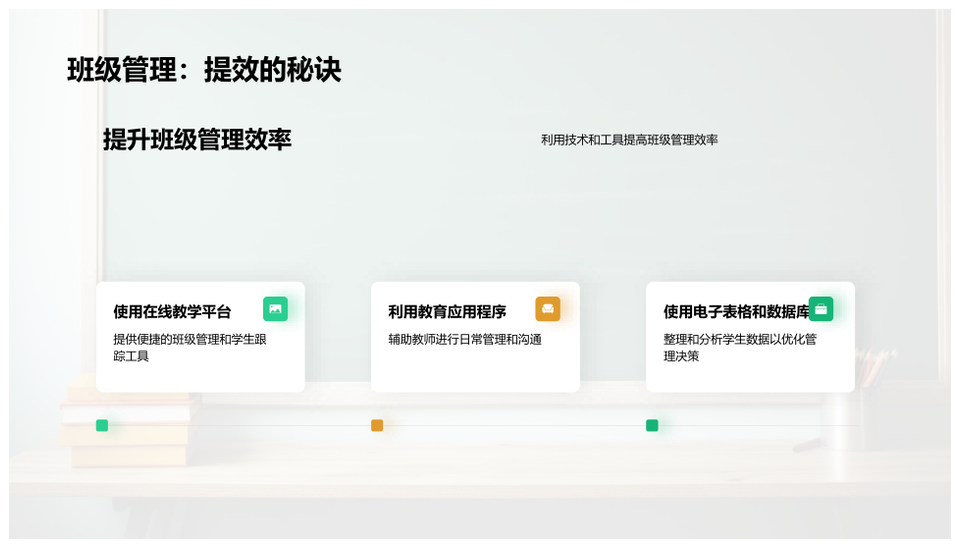The height and width of the screenshot is (548, 960).
Task: Select the orange square timeline marker
Action: (377, 425)
